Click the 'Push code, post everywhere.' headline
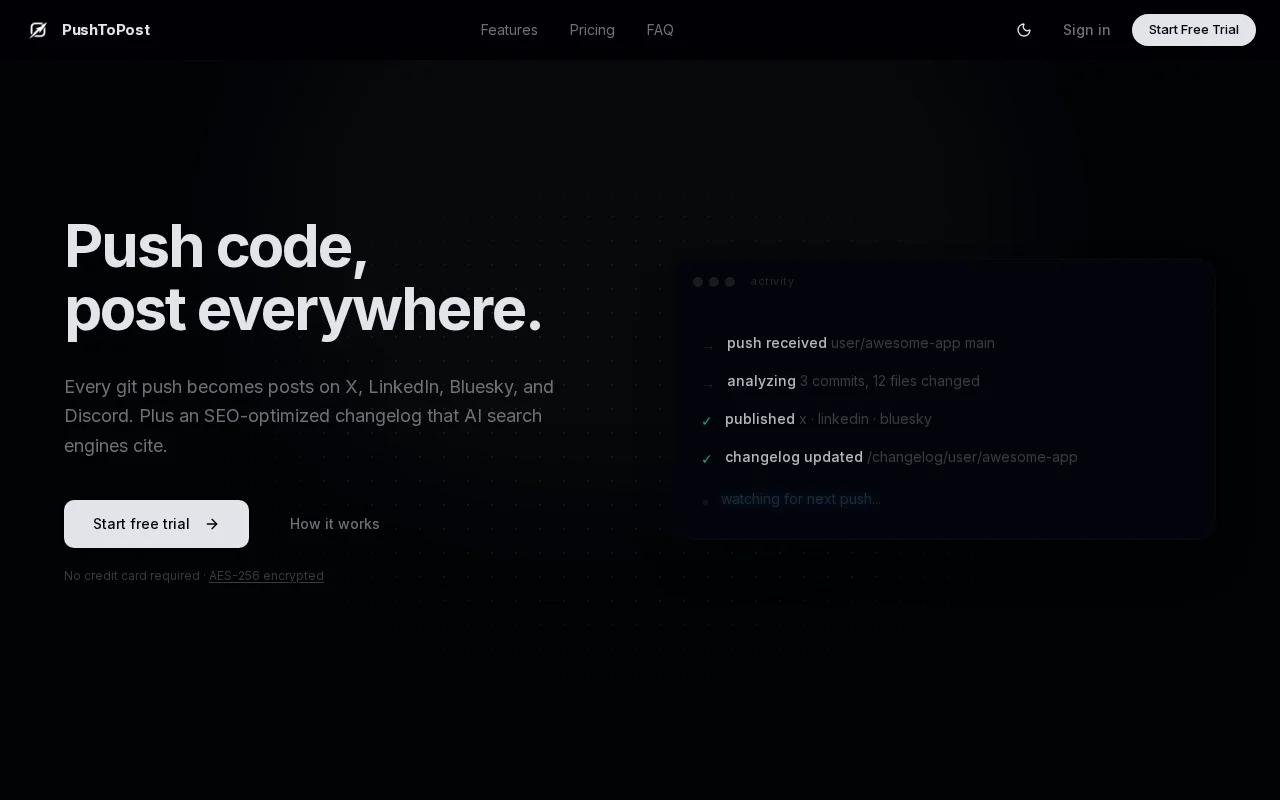Viewport: 1280px width, 800px height. [x=303, y=278]
